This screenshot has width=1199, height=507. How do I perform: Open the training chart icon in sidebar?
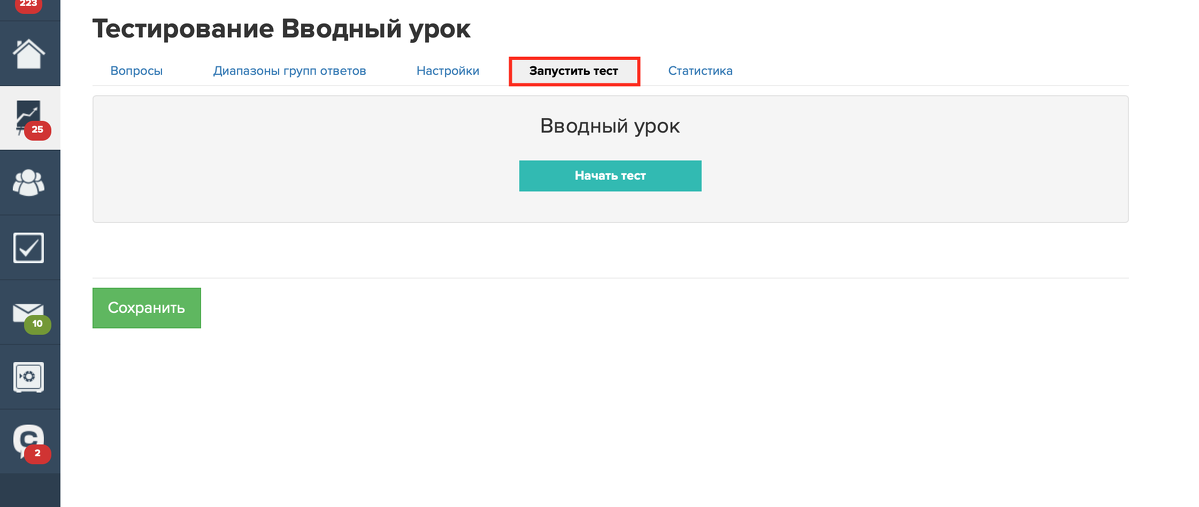(29, 114)
